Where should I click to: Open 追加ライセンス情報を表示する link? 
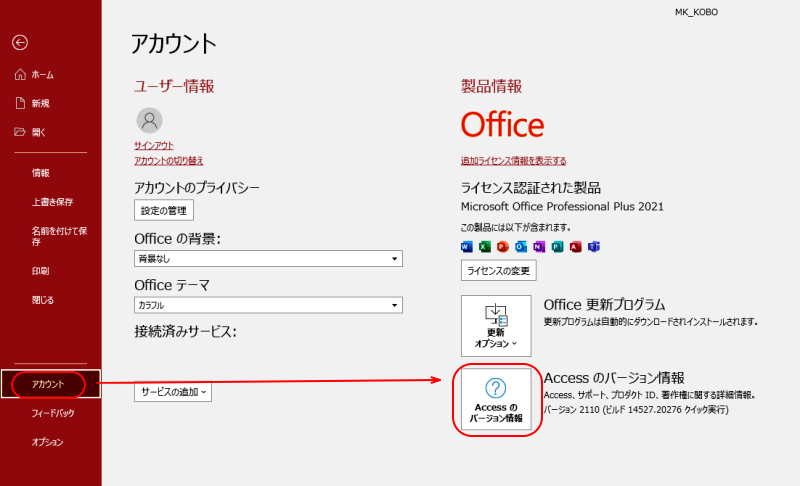point(513,161)
